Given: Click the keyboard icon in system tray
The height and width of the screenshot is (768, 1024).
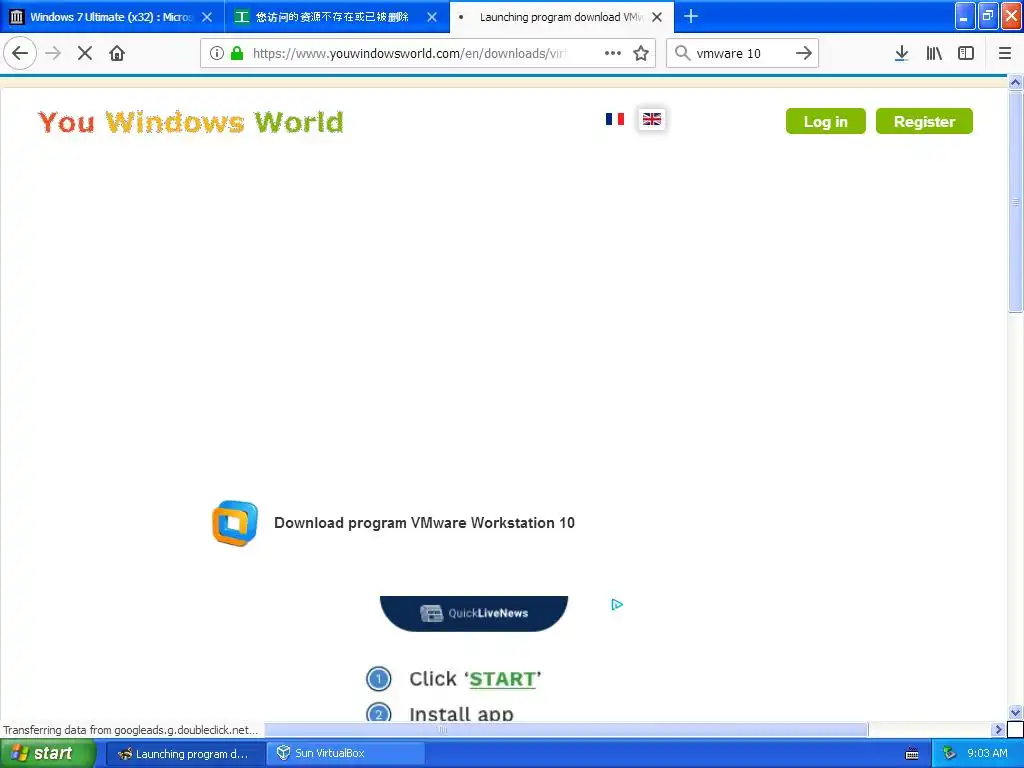Looking at the screenshot, I should 912,754.
